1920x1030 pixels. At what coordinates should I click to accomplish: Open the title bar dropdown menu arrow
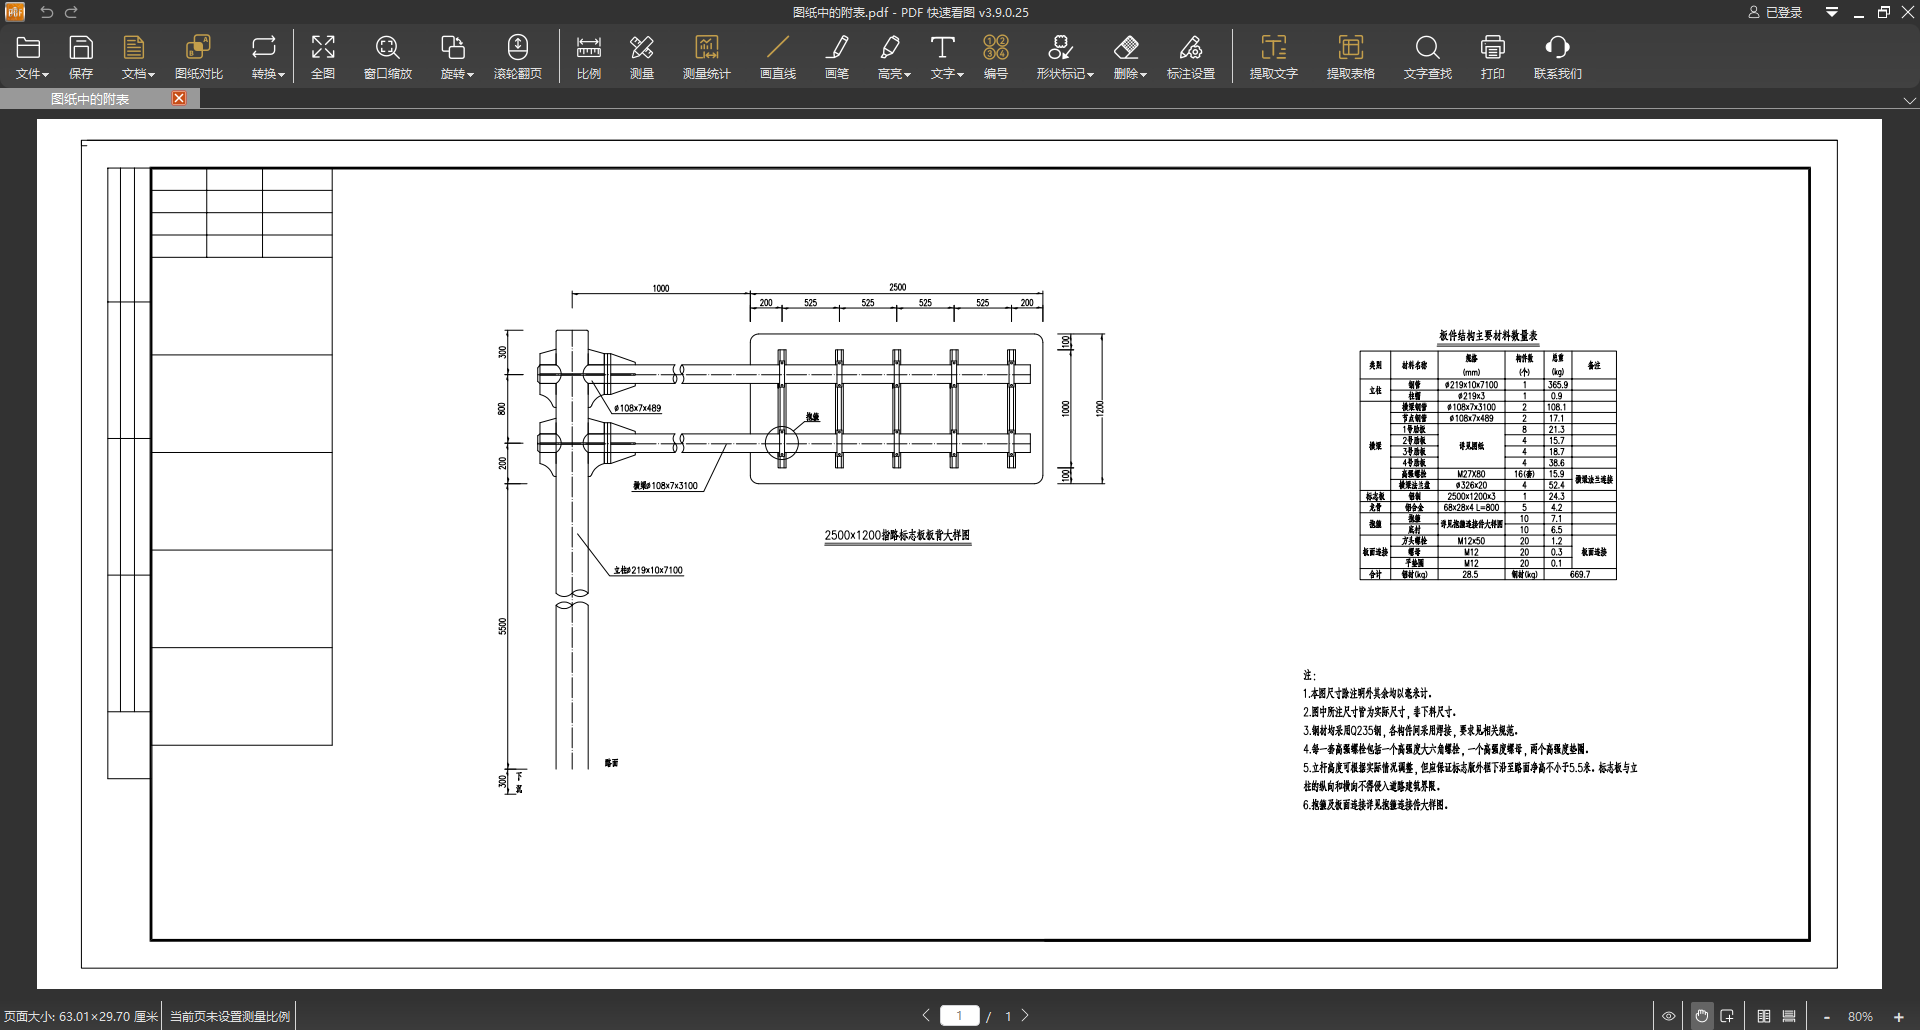coord(1832,12)
